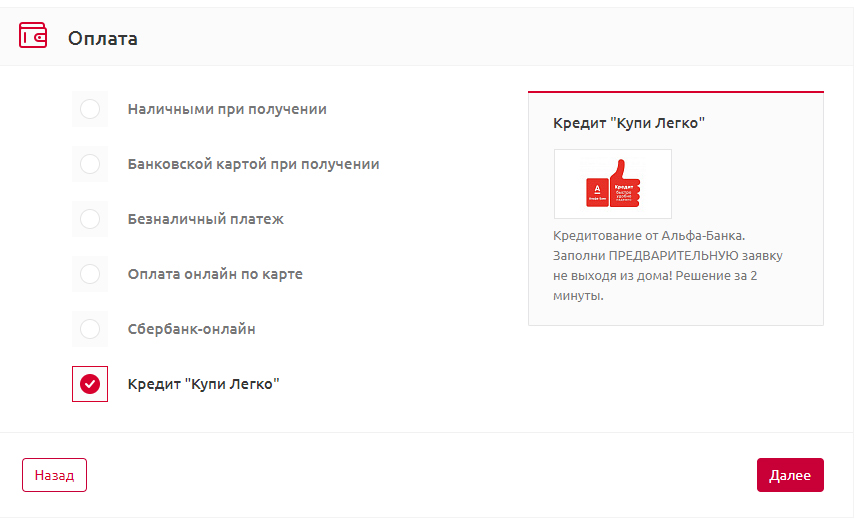Screen dimensions: 864x522
Task: Click the Сбербанк-онлайн label text
Action: pos(192,329)
